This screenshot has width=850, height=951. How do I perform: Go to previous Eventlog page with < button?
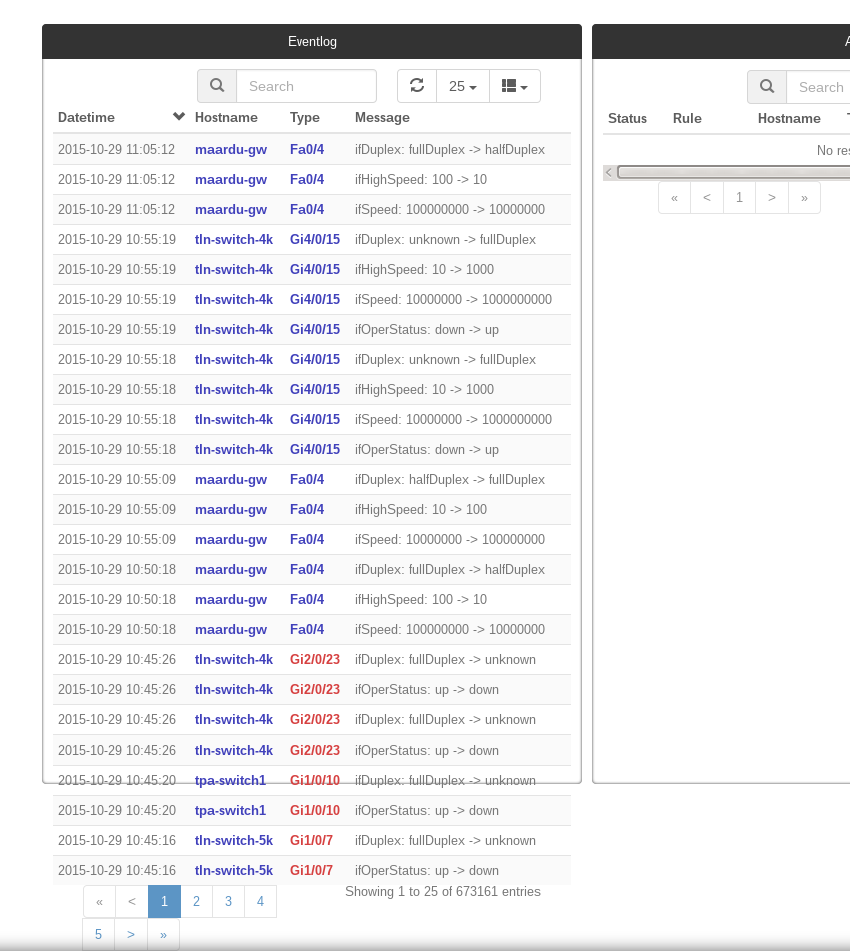pos(132,902)
